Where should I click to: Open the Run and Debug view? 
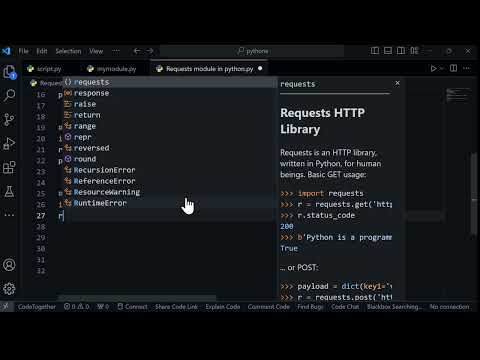click(x=9, y=143)
